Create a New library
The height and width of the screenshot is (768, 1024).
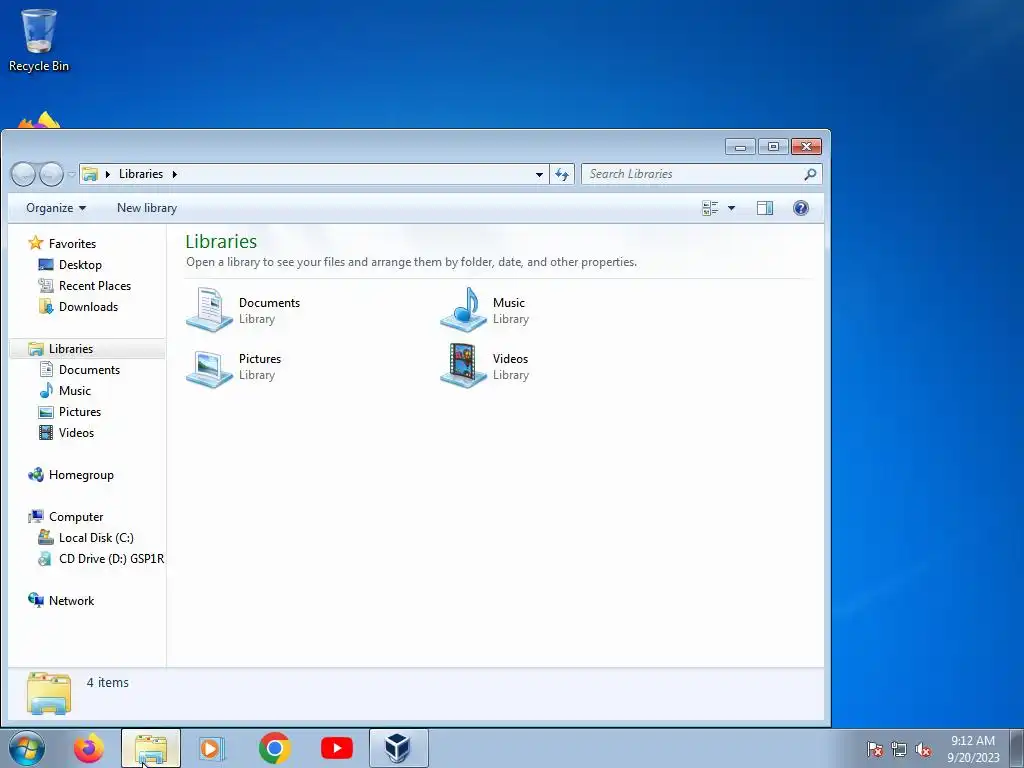pos(147,208)
